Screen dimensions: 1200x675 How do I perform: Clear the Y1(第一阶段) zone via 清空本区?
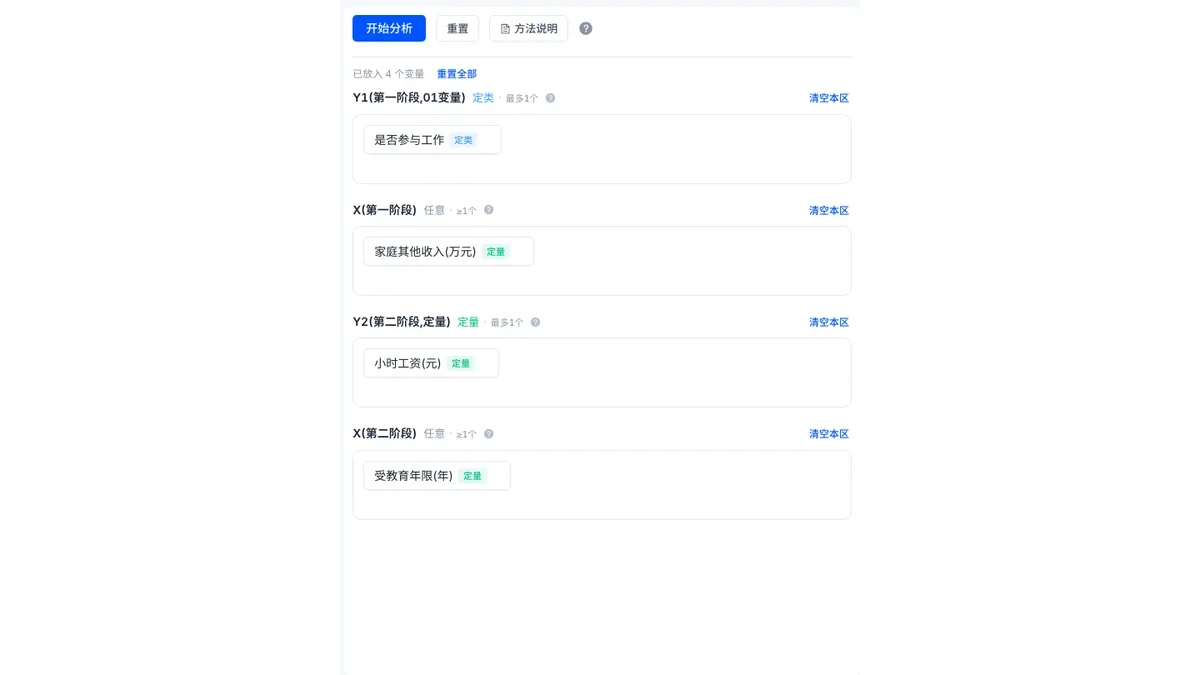829,98
